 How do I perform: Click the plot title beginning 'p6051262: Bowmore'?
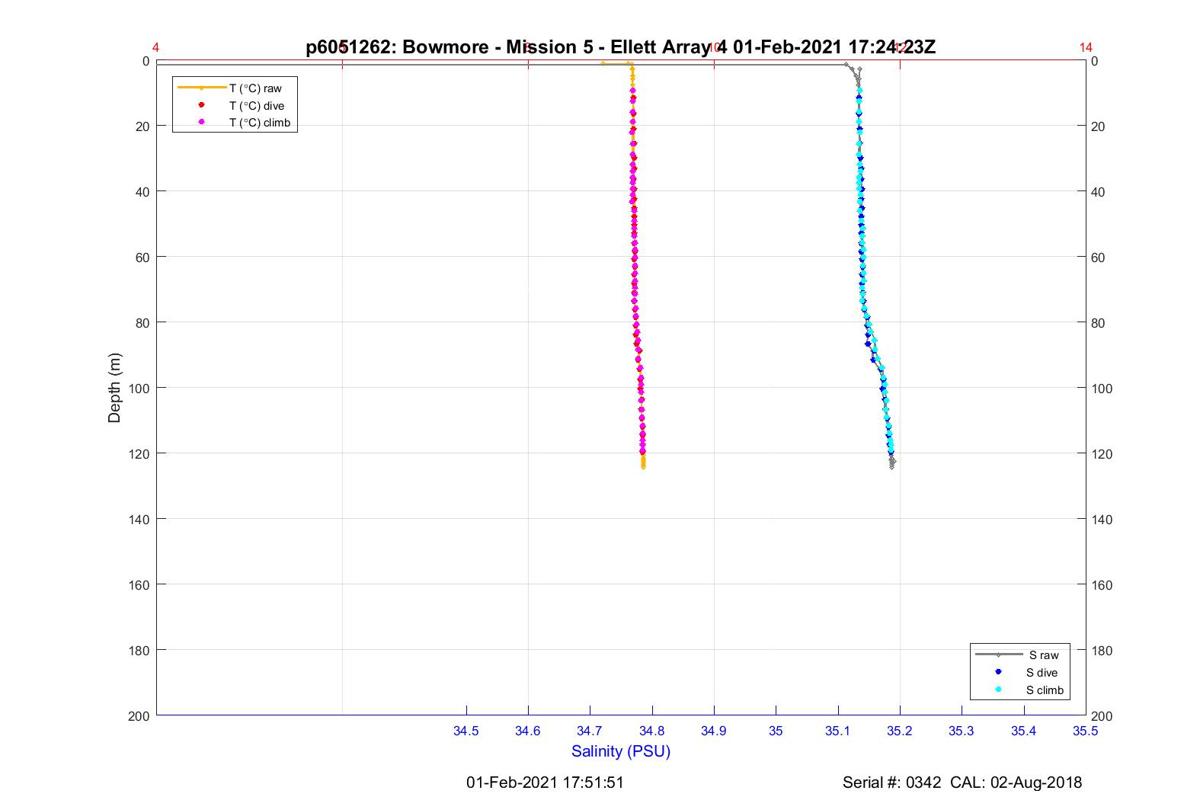620,47
